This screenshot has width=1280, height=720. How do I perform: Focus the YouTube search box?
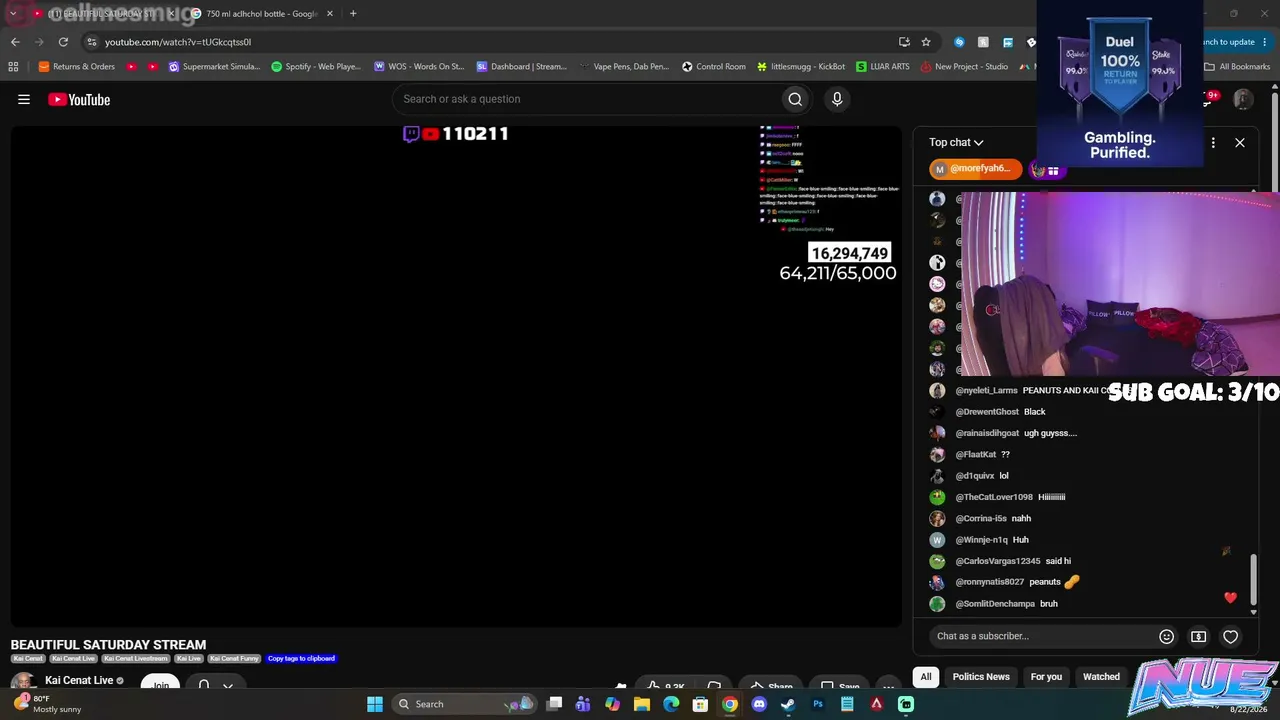tap(587, 99)
